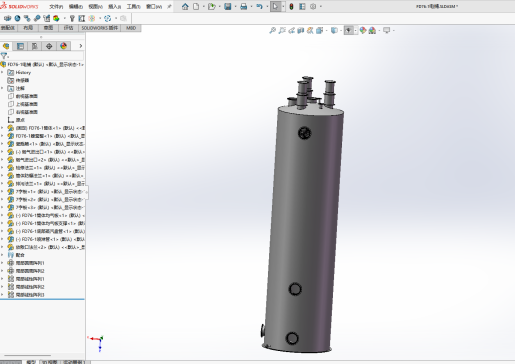This screenshot has height=364, width=515.
Task: Open the 工具 (Tools) menu
Action: click(134, 6)
